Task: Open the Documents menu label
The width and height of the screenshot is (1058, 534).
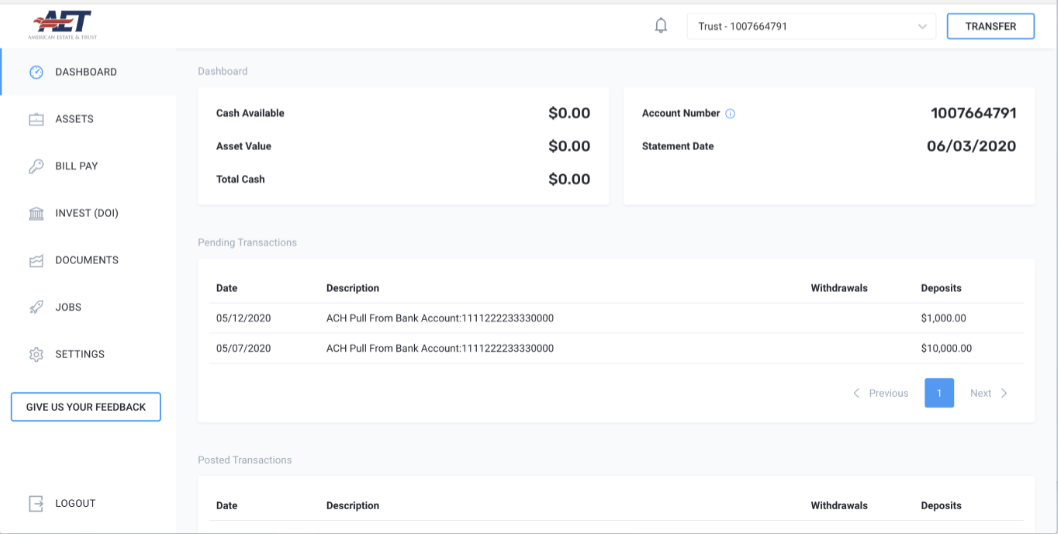Action: coord(87,260)
